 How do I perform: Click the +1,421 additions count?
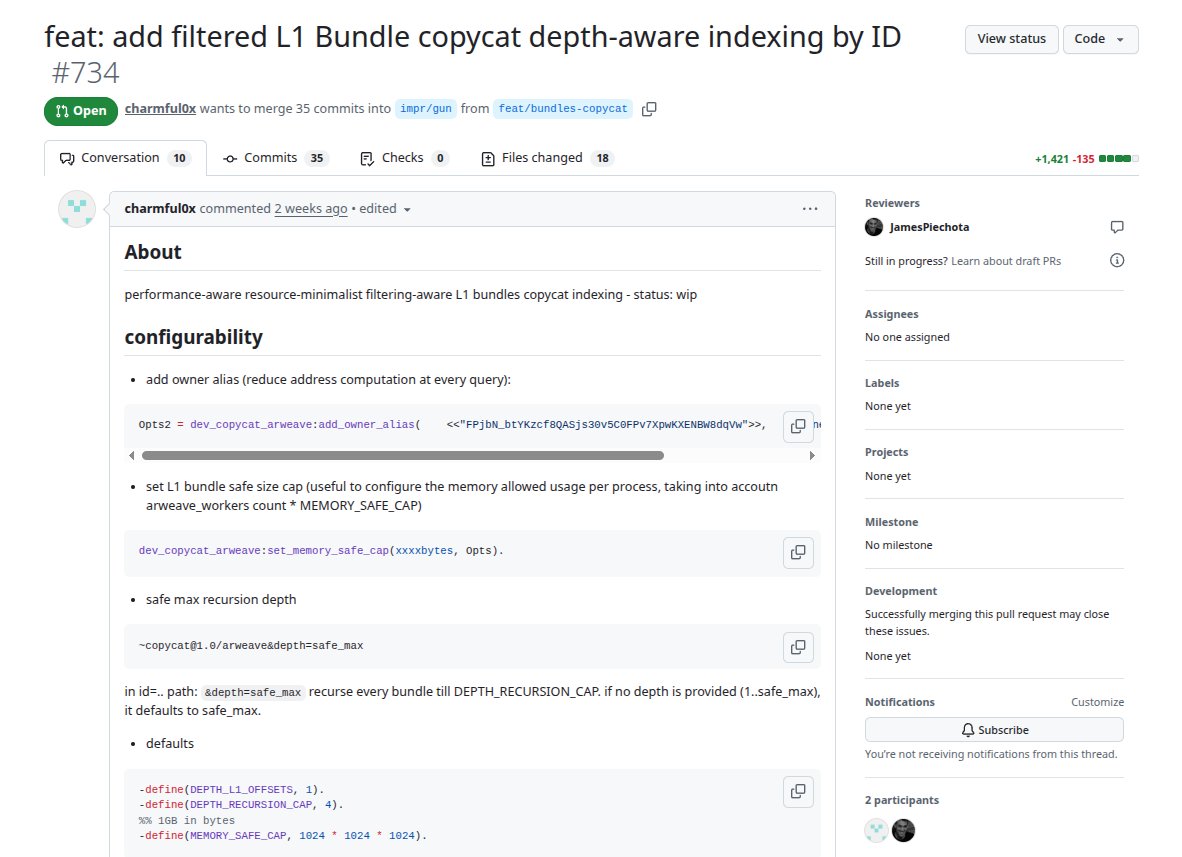1052,159
